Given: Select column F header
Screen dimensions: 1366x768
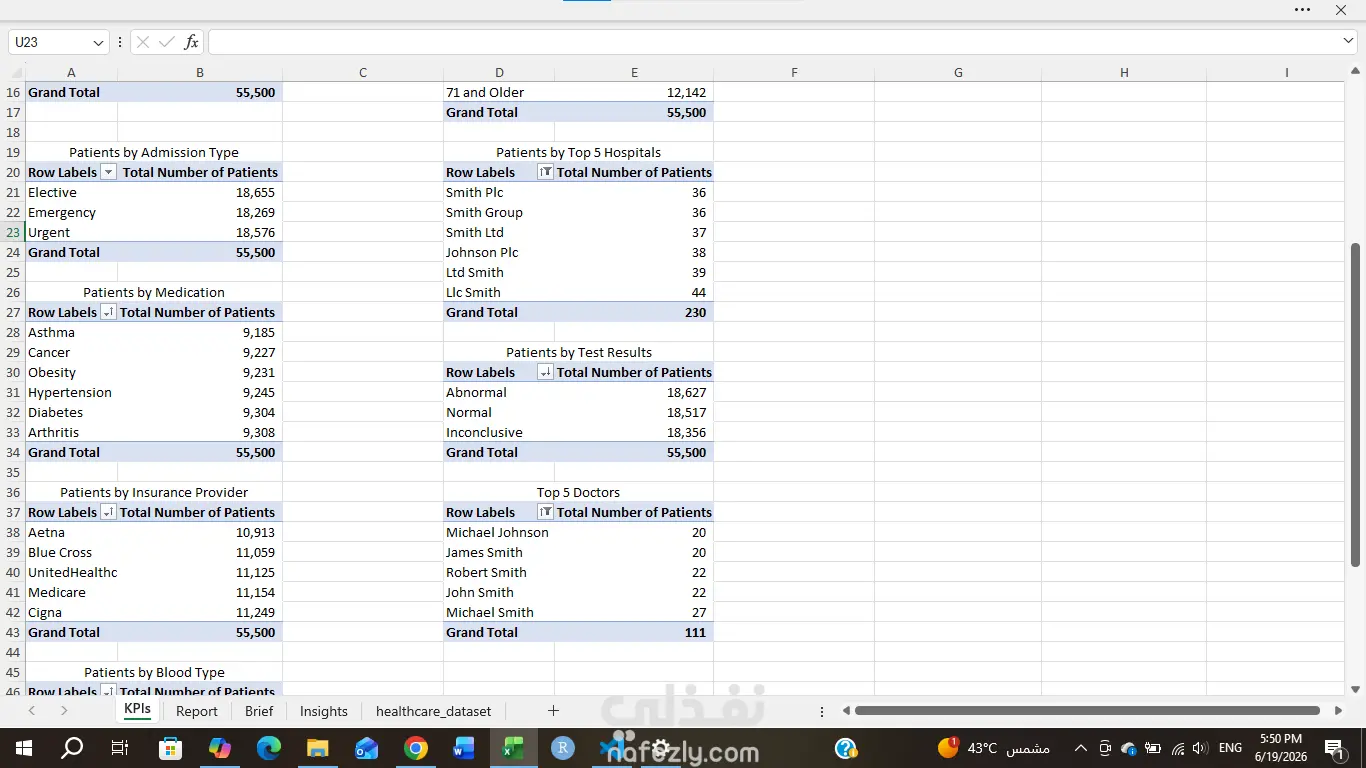Looking at the screenshot, I should coord(794,72).
